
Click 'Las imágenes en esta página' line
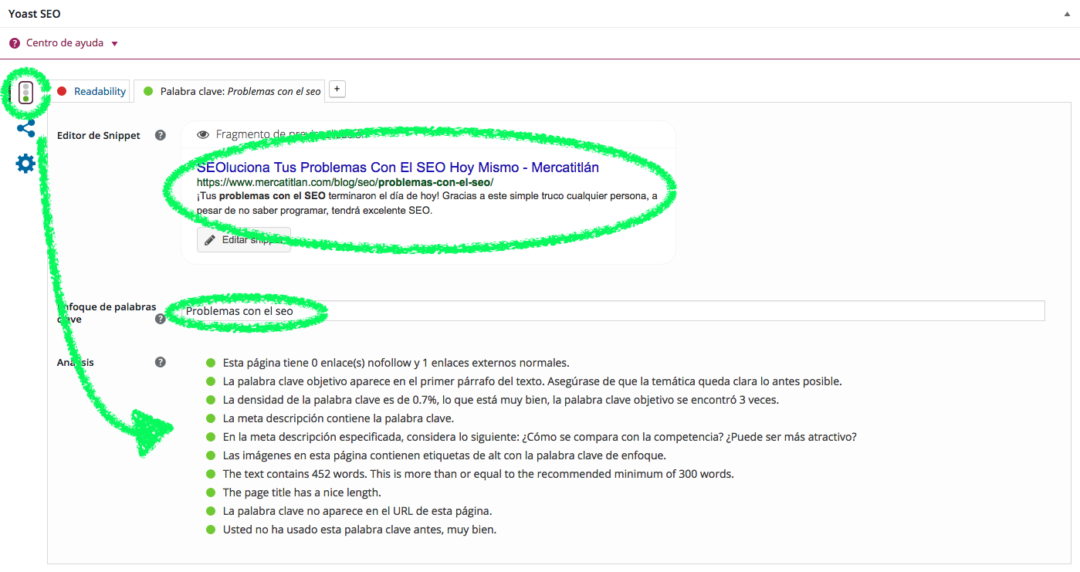click(444, 456)
